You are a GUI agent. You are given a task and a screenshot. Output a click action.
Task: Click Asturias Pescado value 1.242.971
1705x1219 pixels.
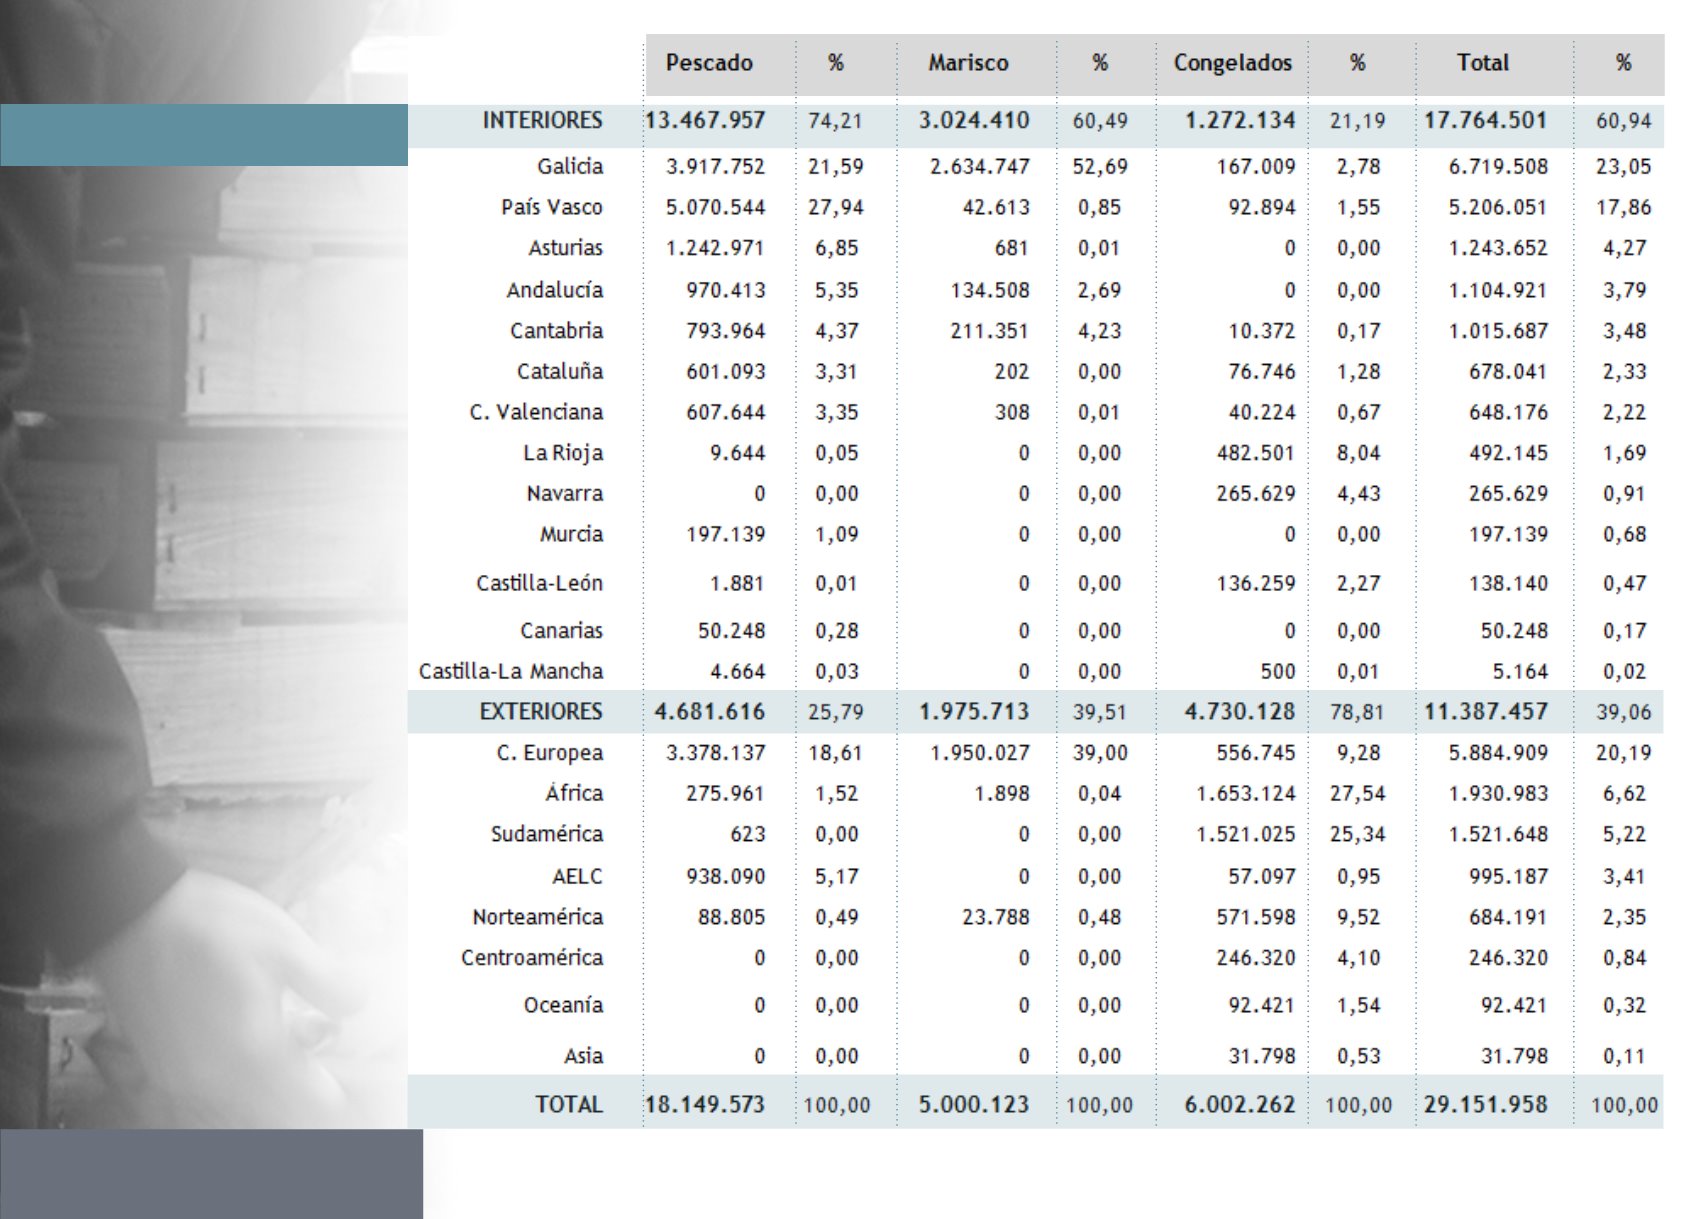tap(716, 247)
